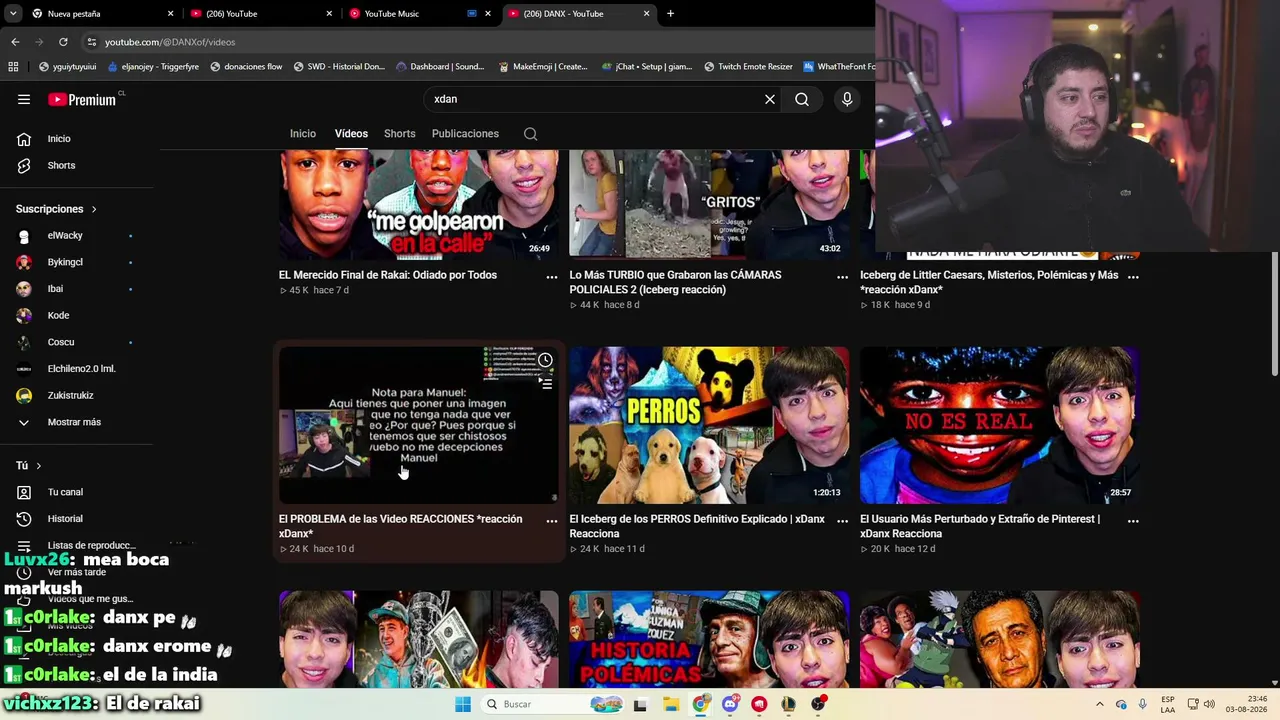The width and height of the screenshot is (1280, 720).
Task: Clear the 'xdan' search text
Action: 770,99
